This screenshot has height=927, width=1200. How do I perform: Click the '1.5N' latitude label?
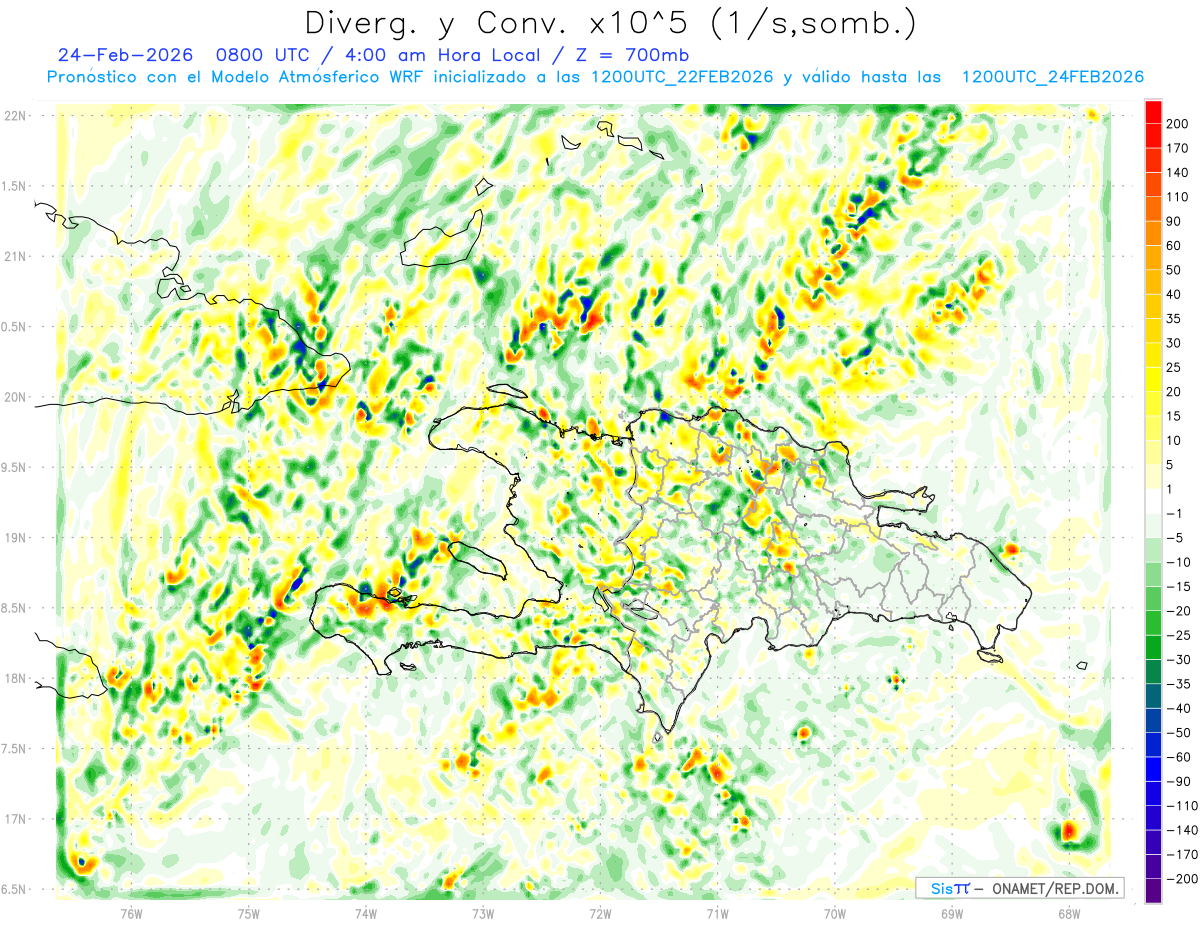pyautogui.click(x=14, y=186)
